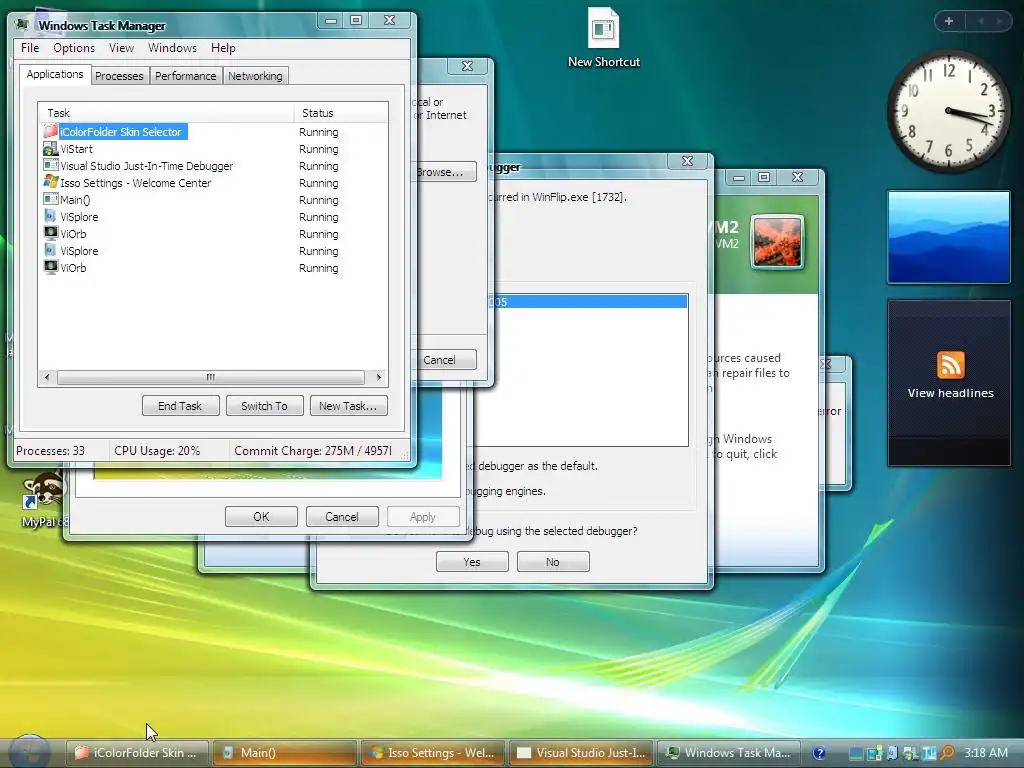Switch to the Performance tab

185,76
